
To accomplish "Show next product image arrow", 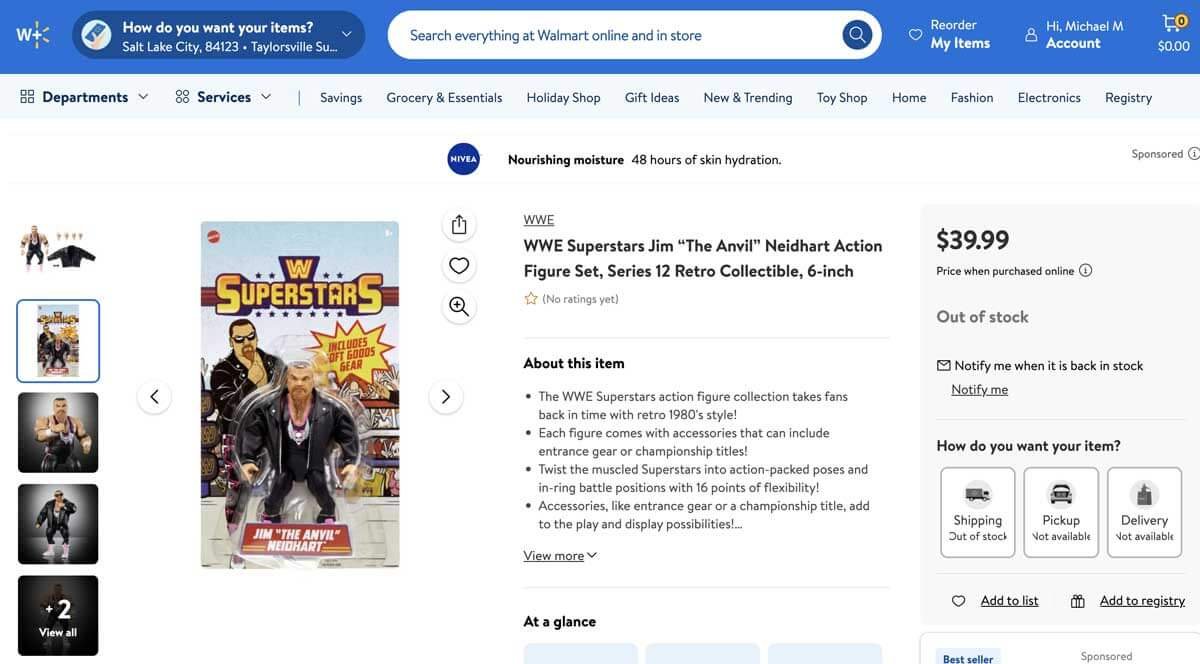I will (x=445, y=397).
